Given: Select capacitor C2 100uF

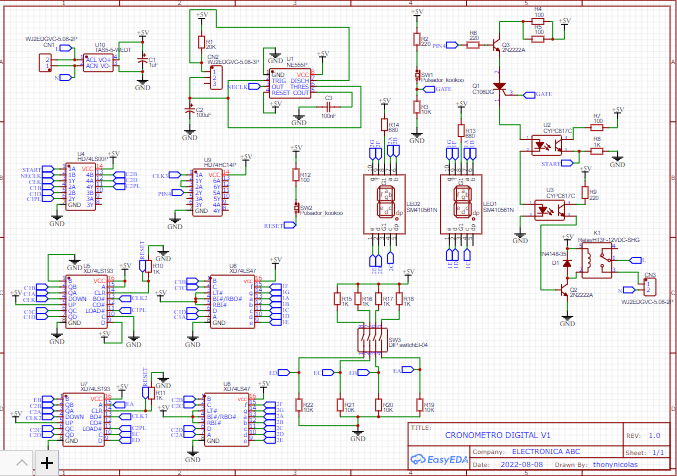Looking at the screenshot, I should point(189,109).
